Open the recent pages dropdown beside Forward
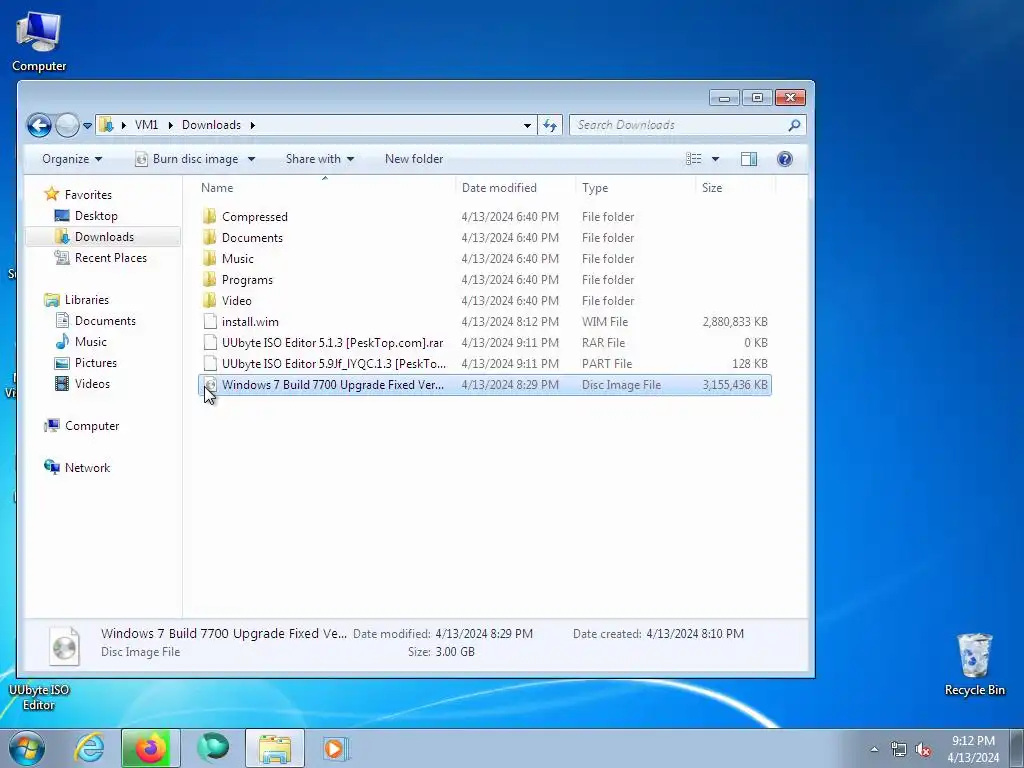 click(87, 125)
